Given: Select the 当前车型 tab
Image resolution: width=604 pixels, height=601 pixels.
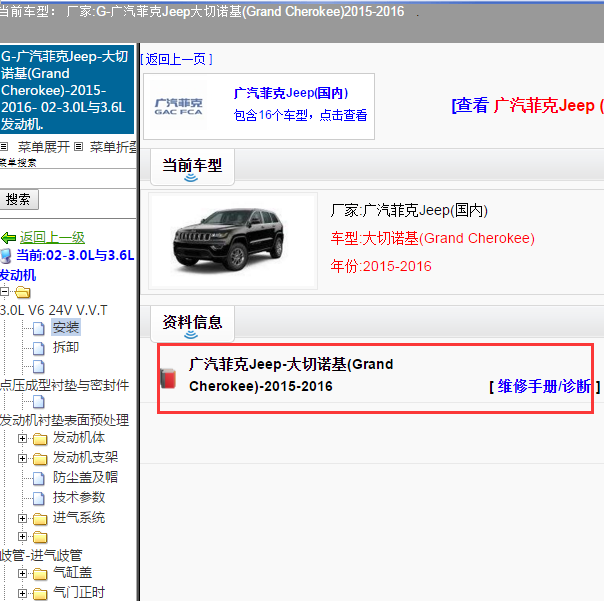Looking at the screenshot, I should pyautogui.click(x=192, y=167).
